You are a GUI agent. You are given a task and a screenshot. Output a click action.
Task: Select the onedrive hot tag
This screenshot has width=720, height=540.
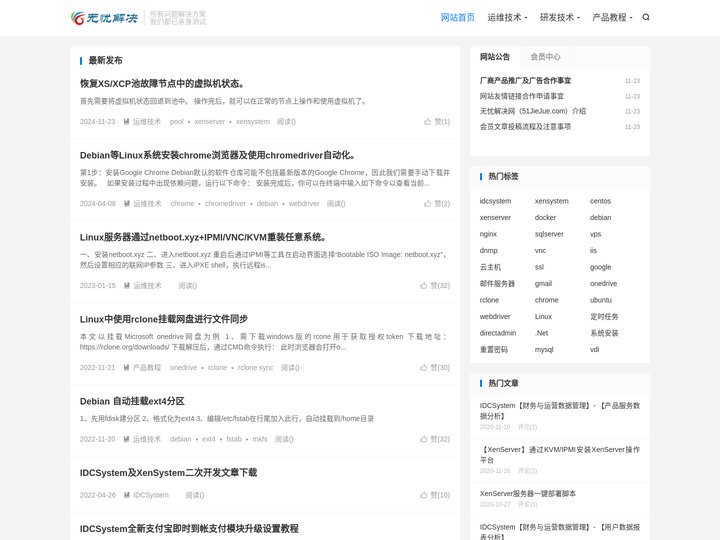click(603, 284)
